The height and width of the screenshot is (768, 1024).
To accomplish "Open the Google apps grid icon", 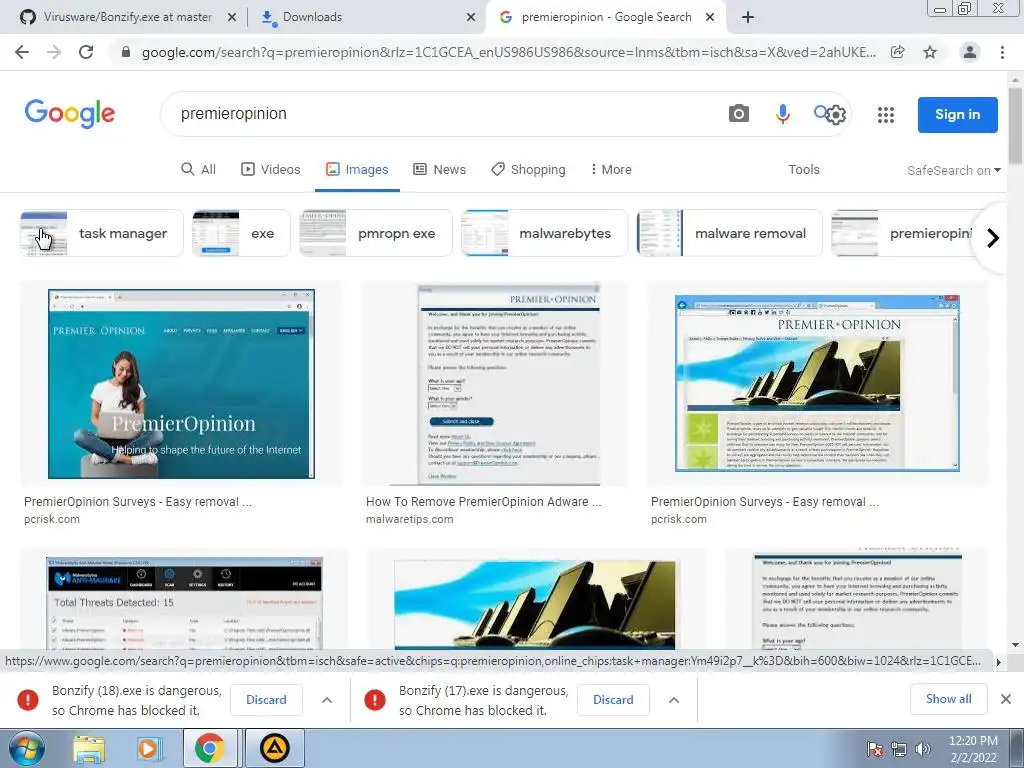I will click(x=886, y=115).
